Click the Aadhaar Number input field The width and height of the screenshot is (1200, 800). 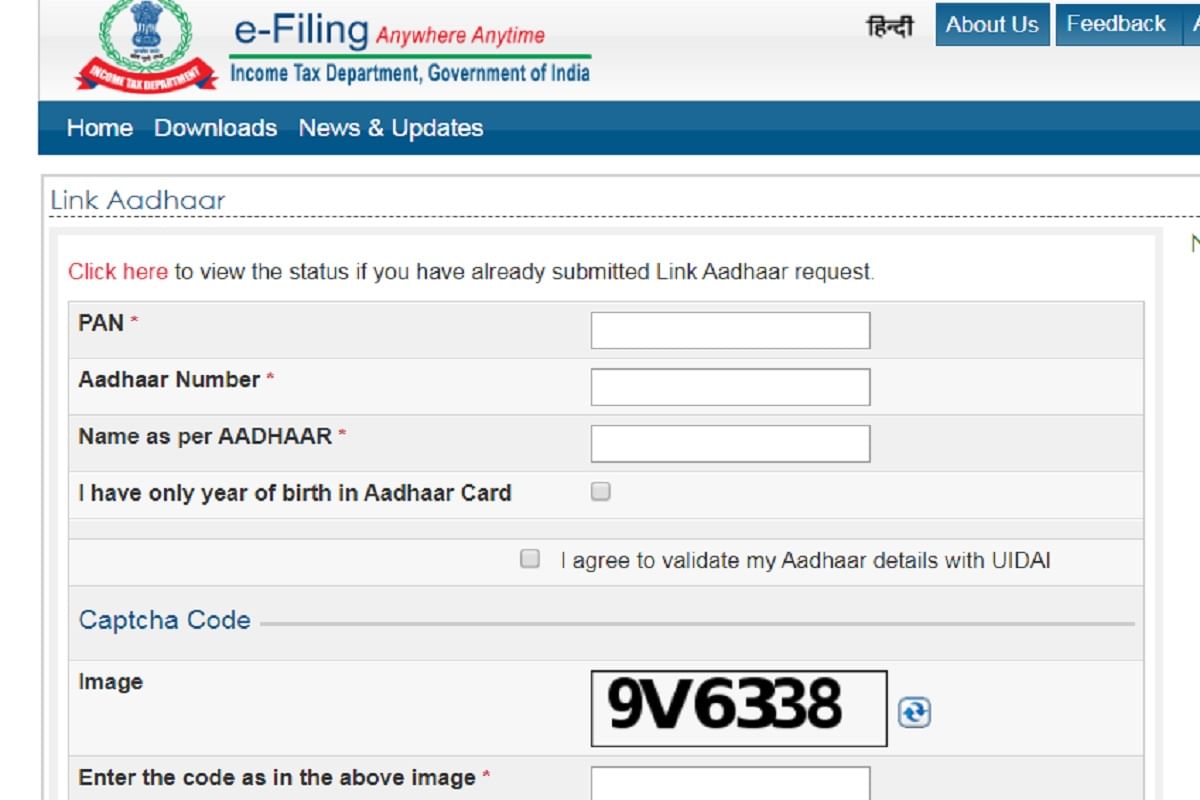[x=730, y=385]
